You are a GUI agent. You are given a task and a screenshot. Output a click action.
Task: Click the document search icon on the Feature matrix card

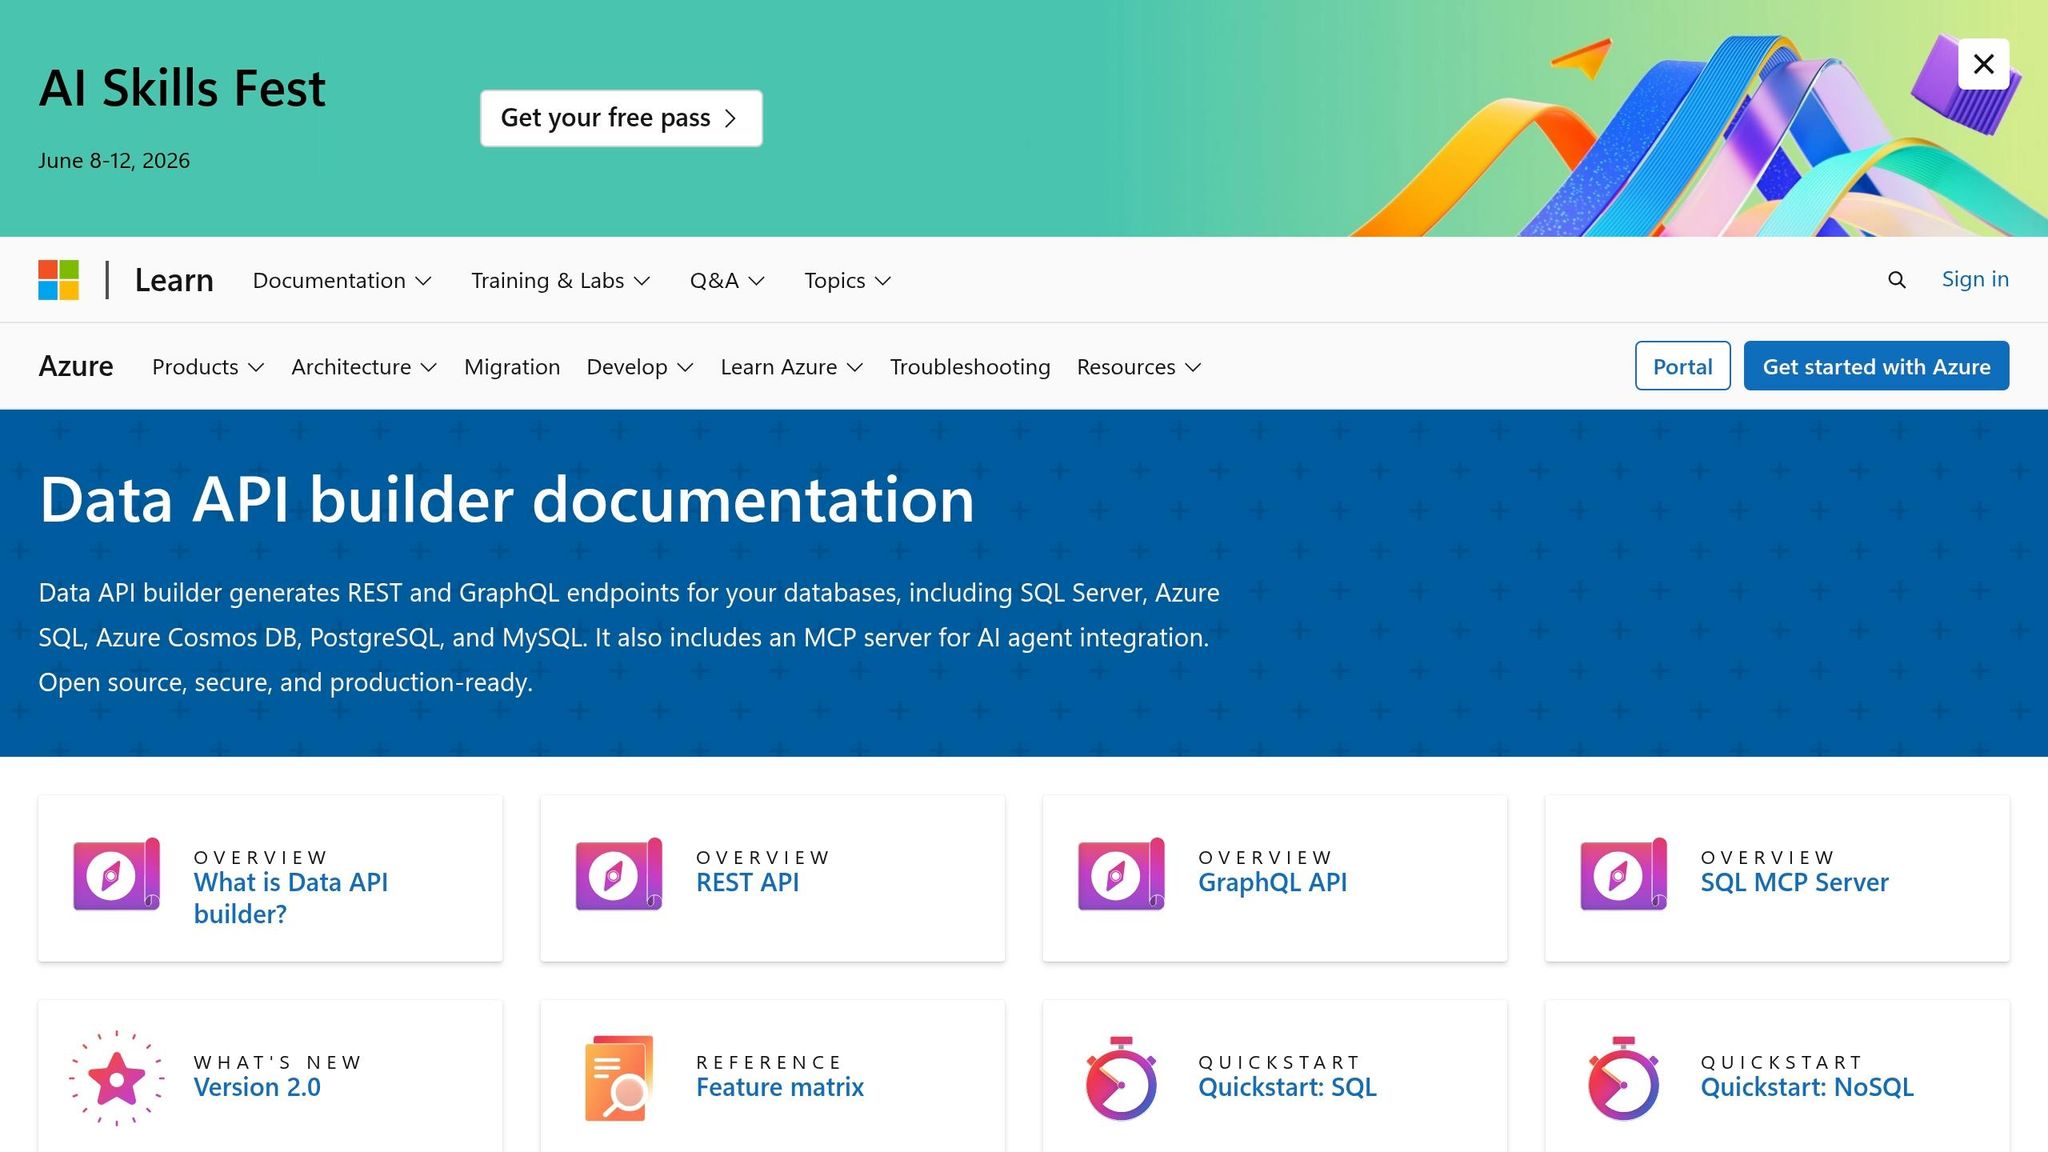click(619, 1078)
